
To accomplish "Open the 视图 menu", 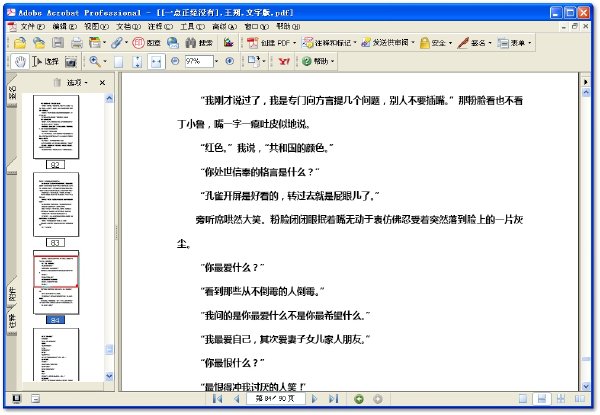I will point(96,26).
